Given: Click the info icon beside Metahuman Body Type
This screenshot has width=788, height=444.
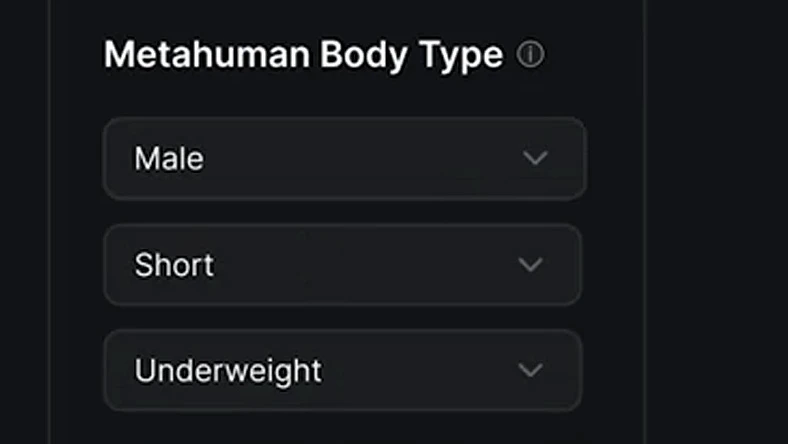Looking at the screenshot, I should pyautogui.click(x=530, y=54).
